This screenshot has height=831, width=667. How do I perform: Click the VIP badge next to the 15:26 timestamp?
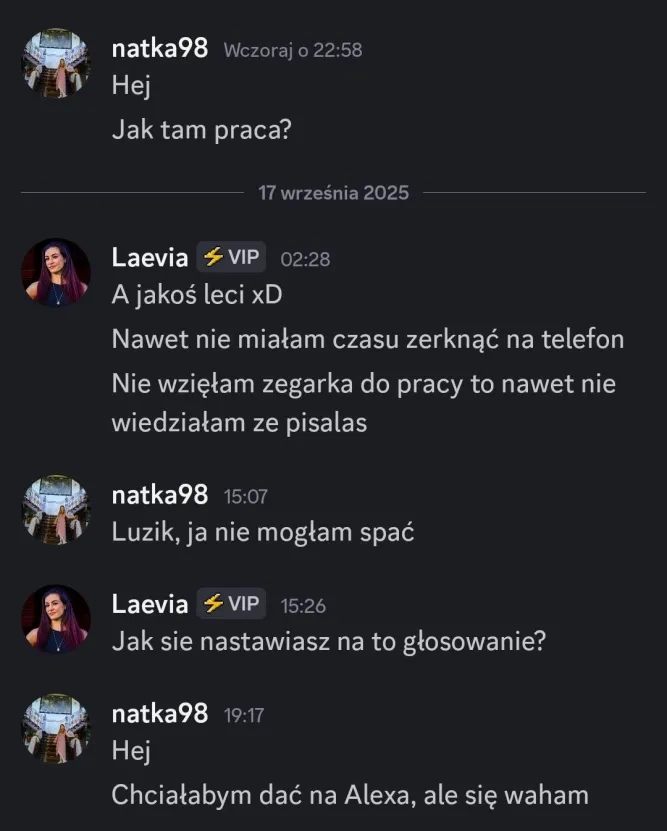232,604
